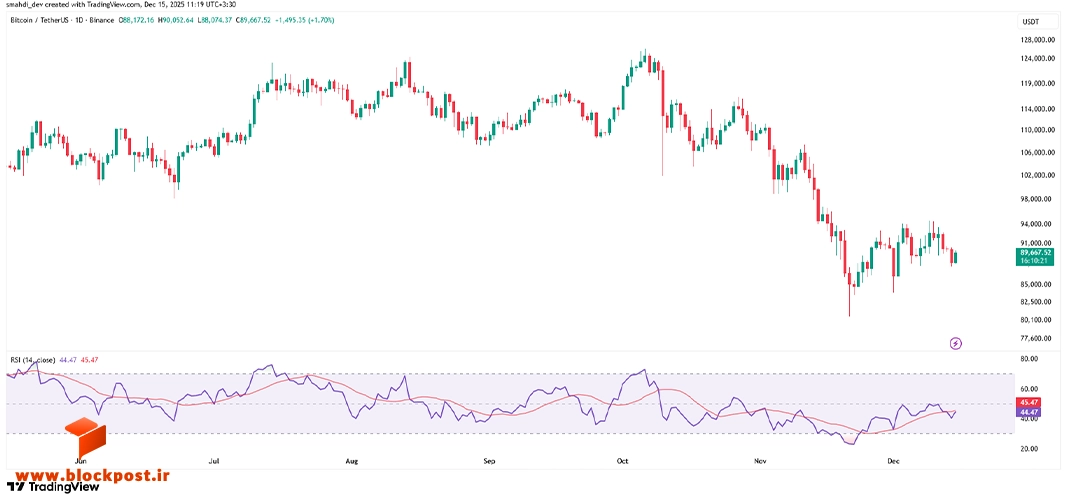The height and width of the screenshot is (500, 1066).
Task: Click the orange Blockpost cube logo
Action: 86,439
